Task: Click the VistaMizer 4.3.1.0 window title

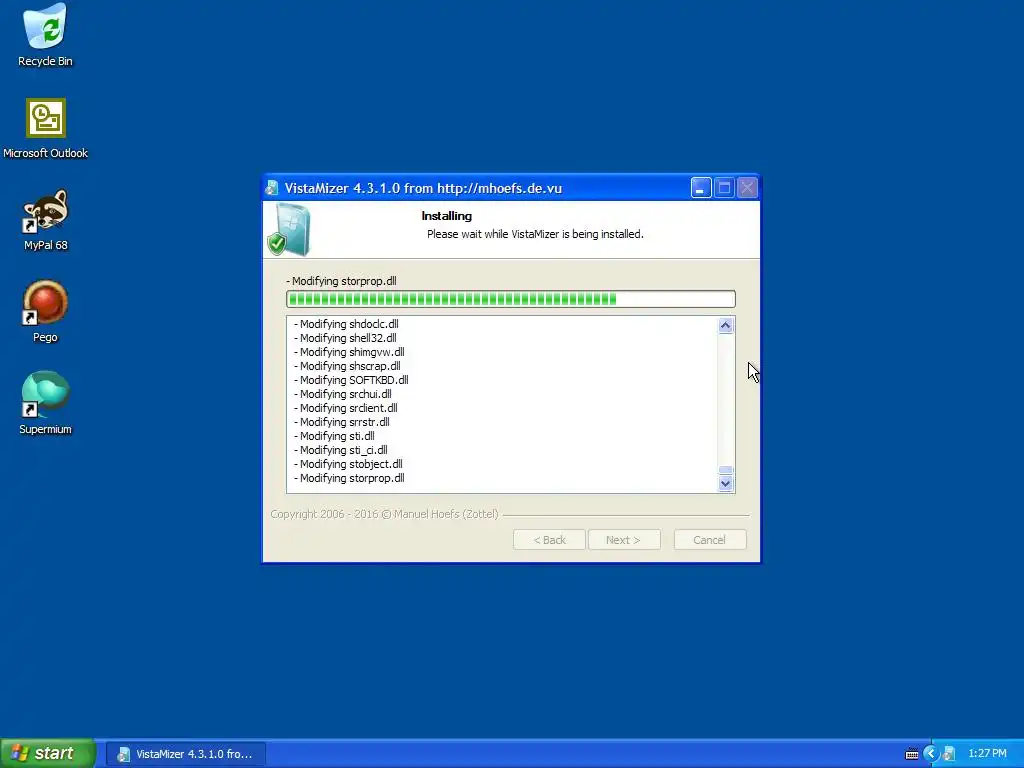Action: click(x=423, y=188)
